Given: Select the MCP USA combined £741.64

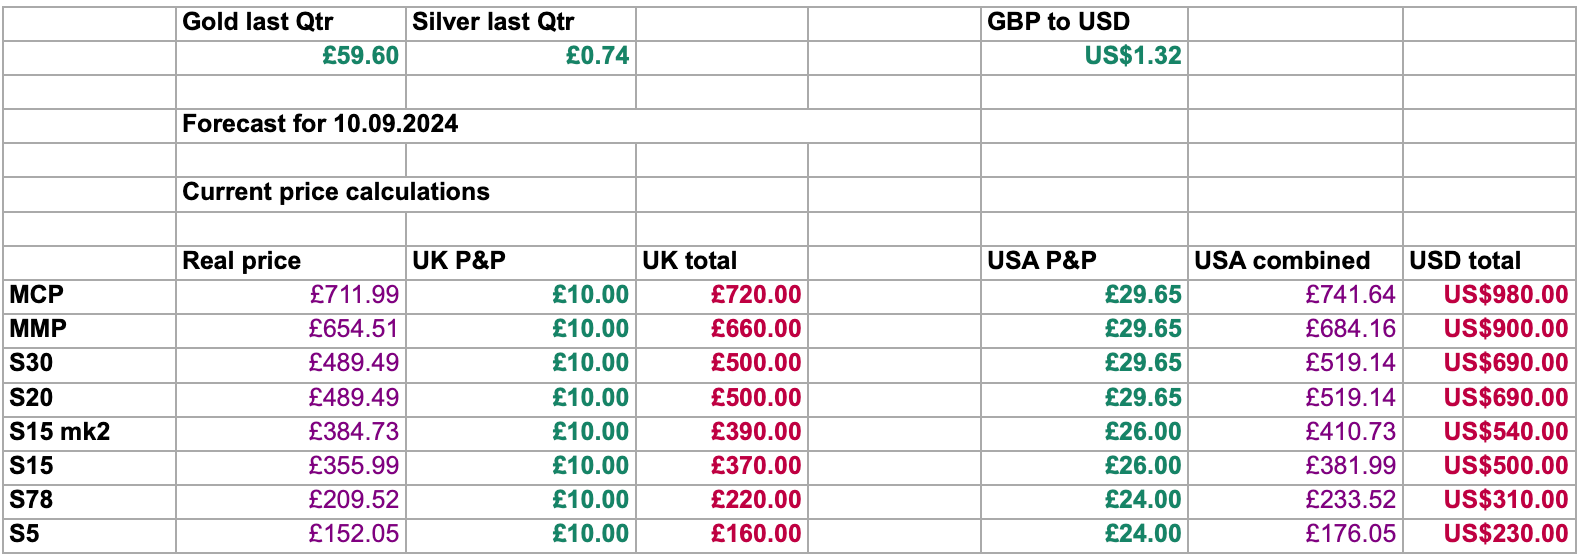Looking at the screenshot, I should 1350,295.
